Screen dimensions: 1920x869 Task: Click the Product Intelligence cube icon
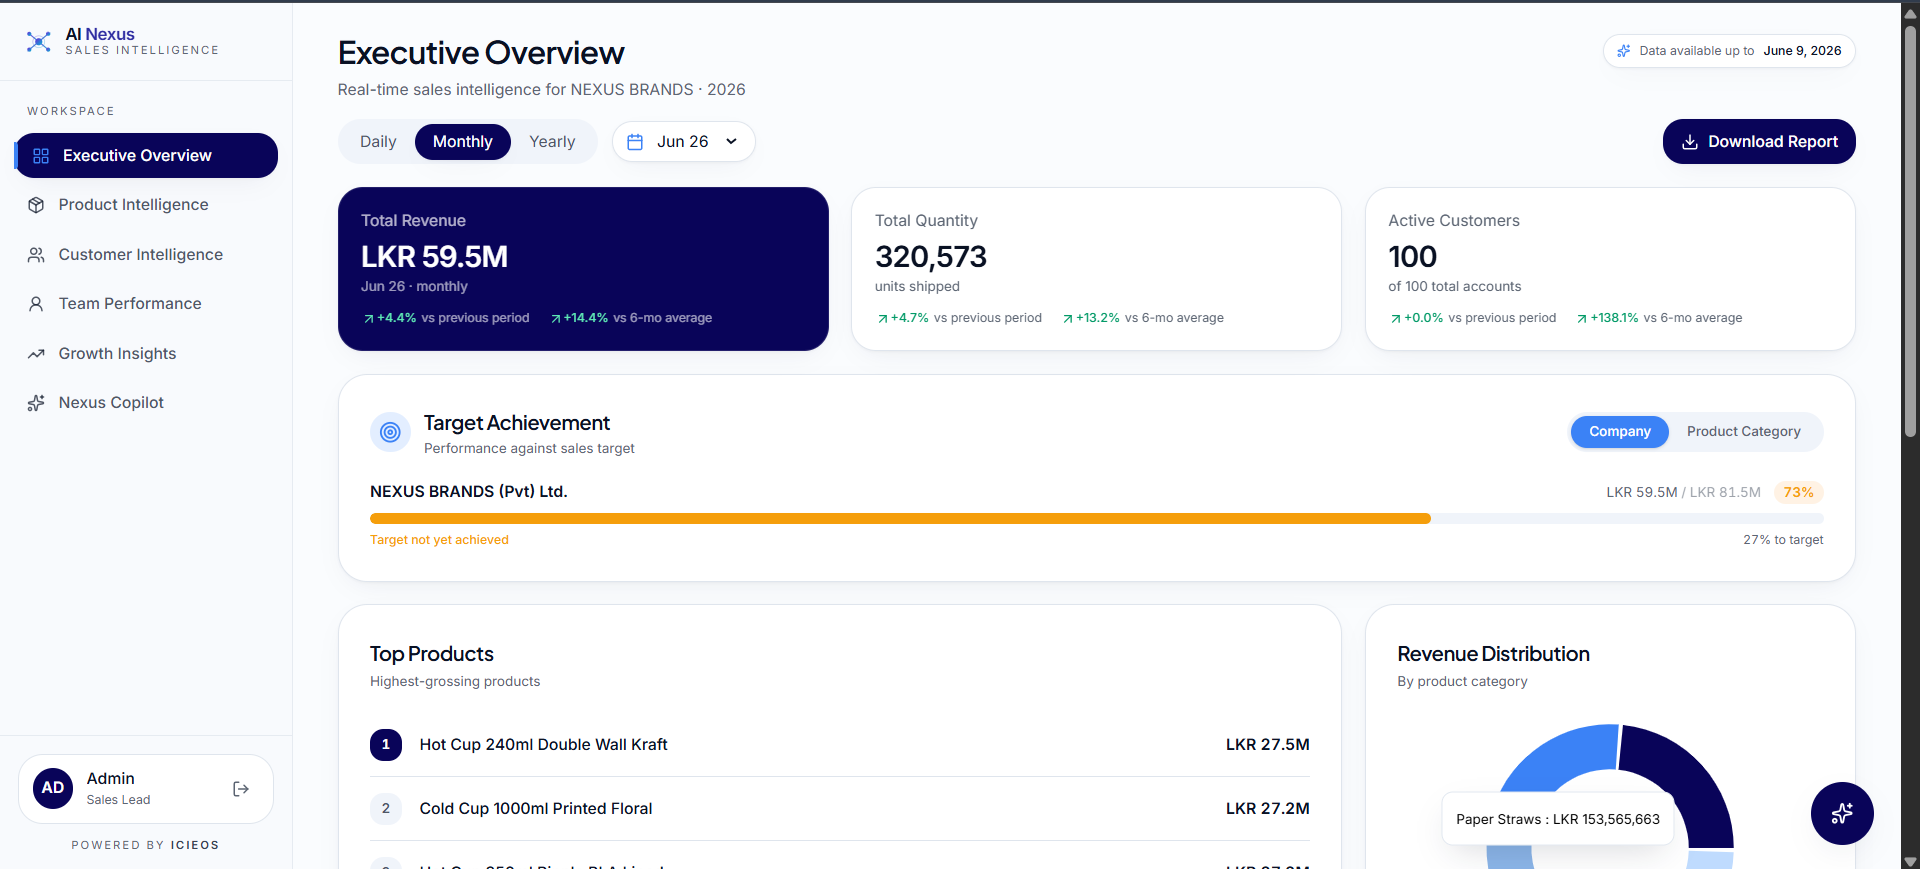[x=36, y=205]
